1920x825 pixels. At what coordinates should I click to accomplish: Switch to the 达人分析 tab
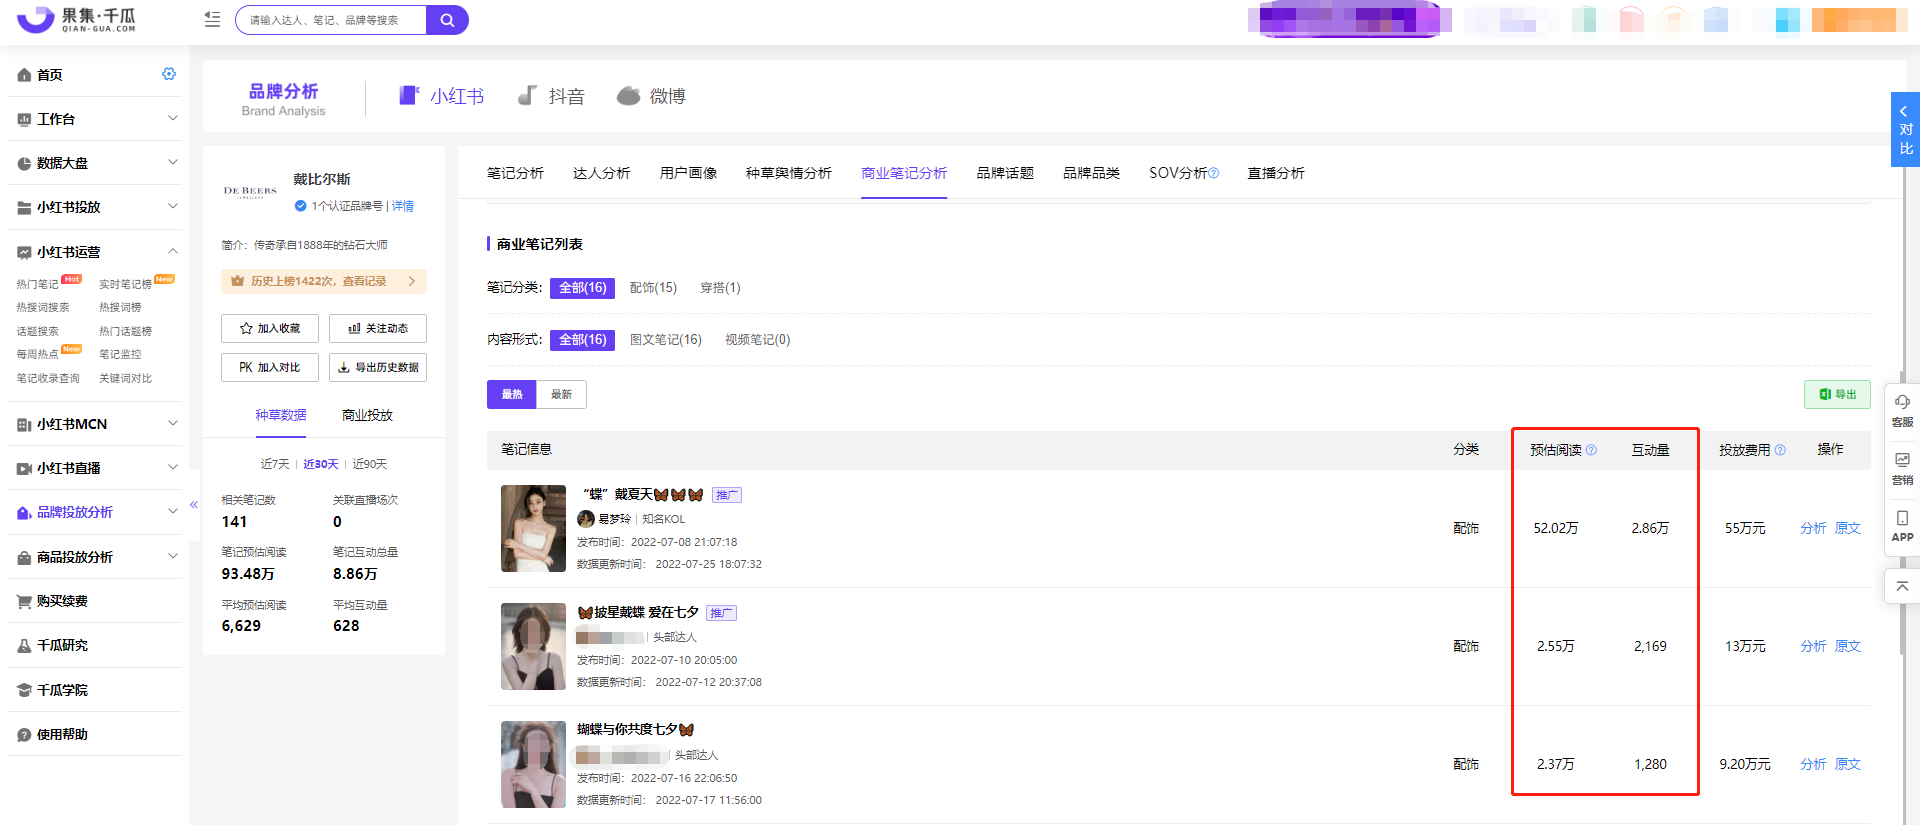[x=601, y=173]
